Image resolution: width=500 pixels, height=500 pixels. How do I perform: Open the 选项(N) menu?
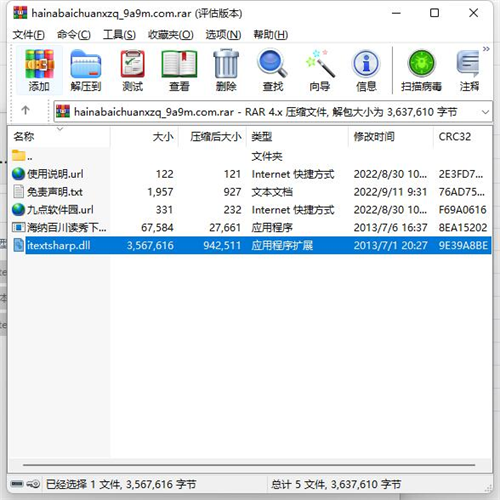(x=223, y=35)
